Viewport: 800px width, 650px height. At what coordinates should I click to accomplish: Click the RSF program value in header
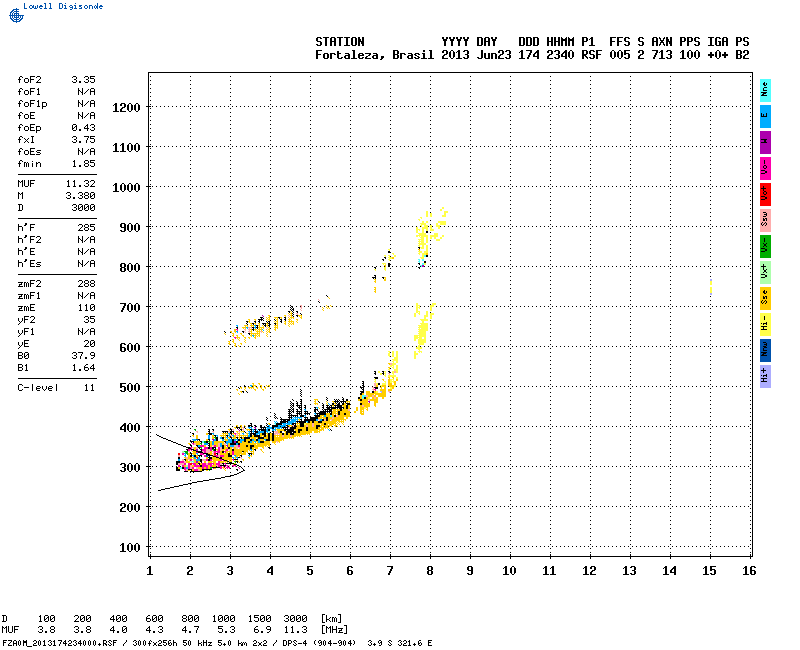click(x=592, y=55)
